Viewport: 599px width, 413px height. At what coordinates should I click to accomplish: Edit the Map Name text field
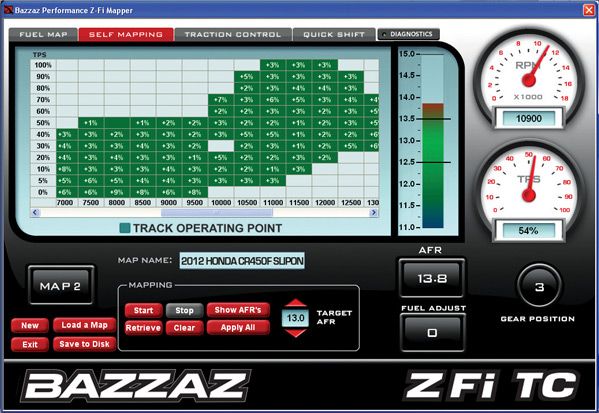242,261
